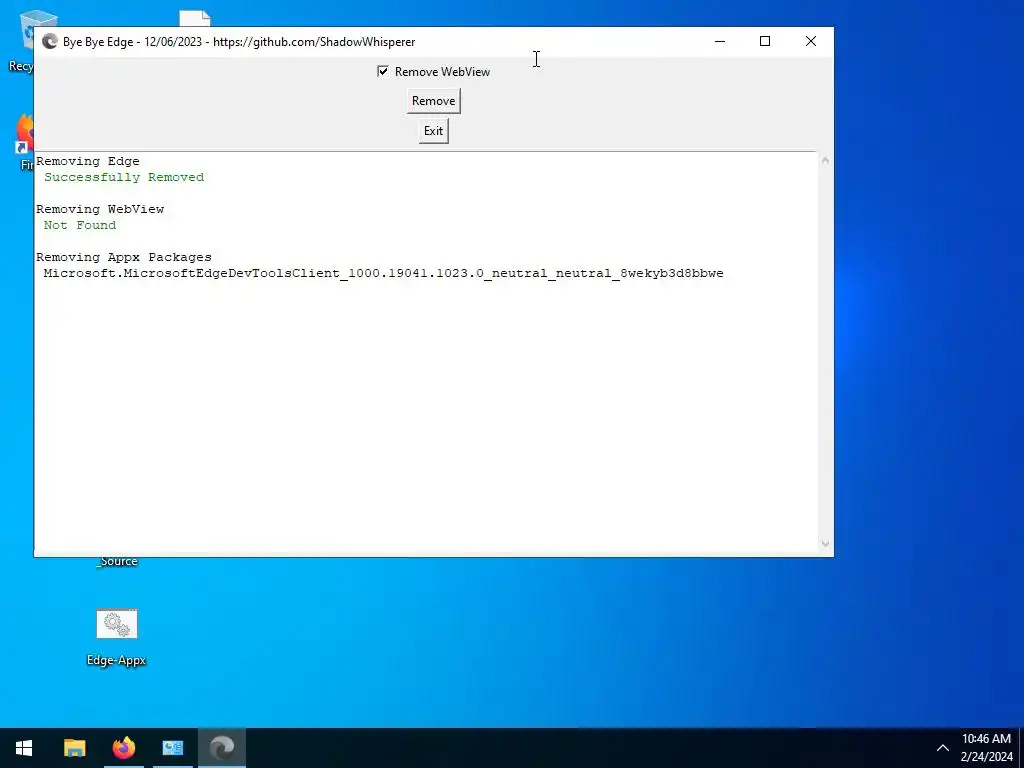This screenshot has width=1024, height=768.
Task: Click the Bye Bye Edge title bar icon
Action: [x=50, y=42]
